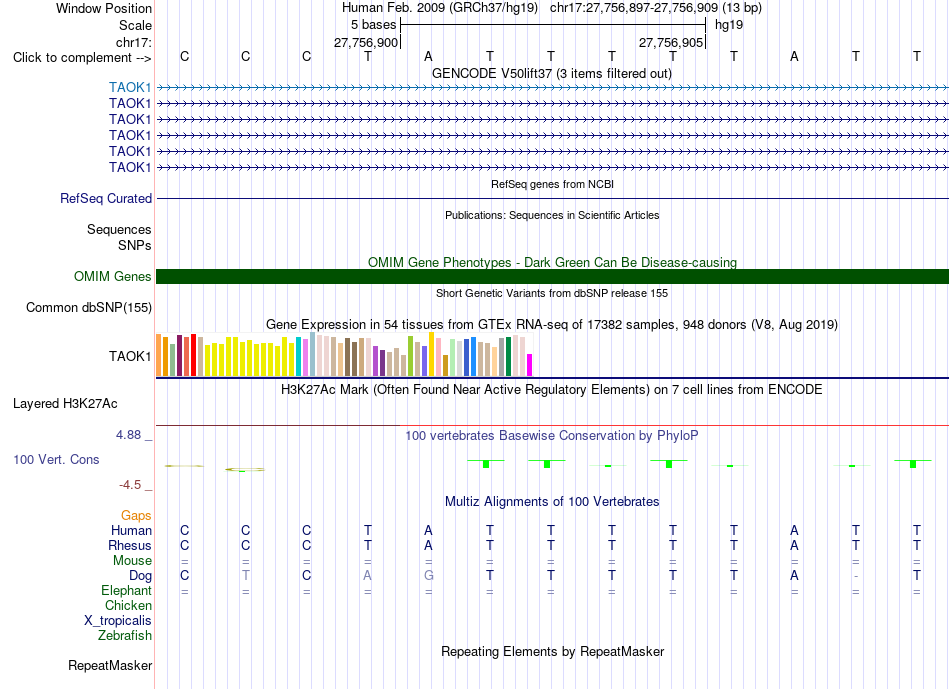950x689 pixels.
Task: Click the G base in Dog row
Action: click(428, 576)
